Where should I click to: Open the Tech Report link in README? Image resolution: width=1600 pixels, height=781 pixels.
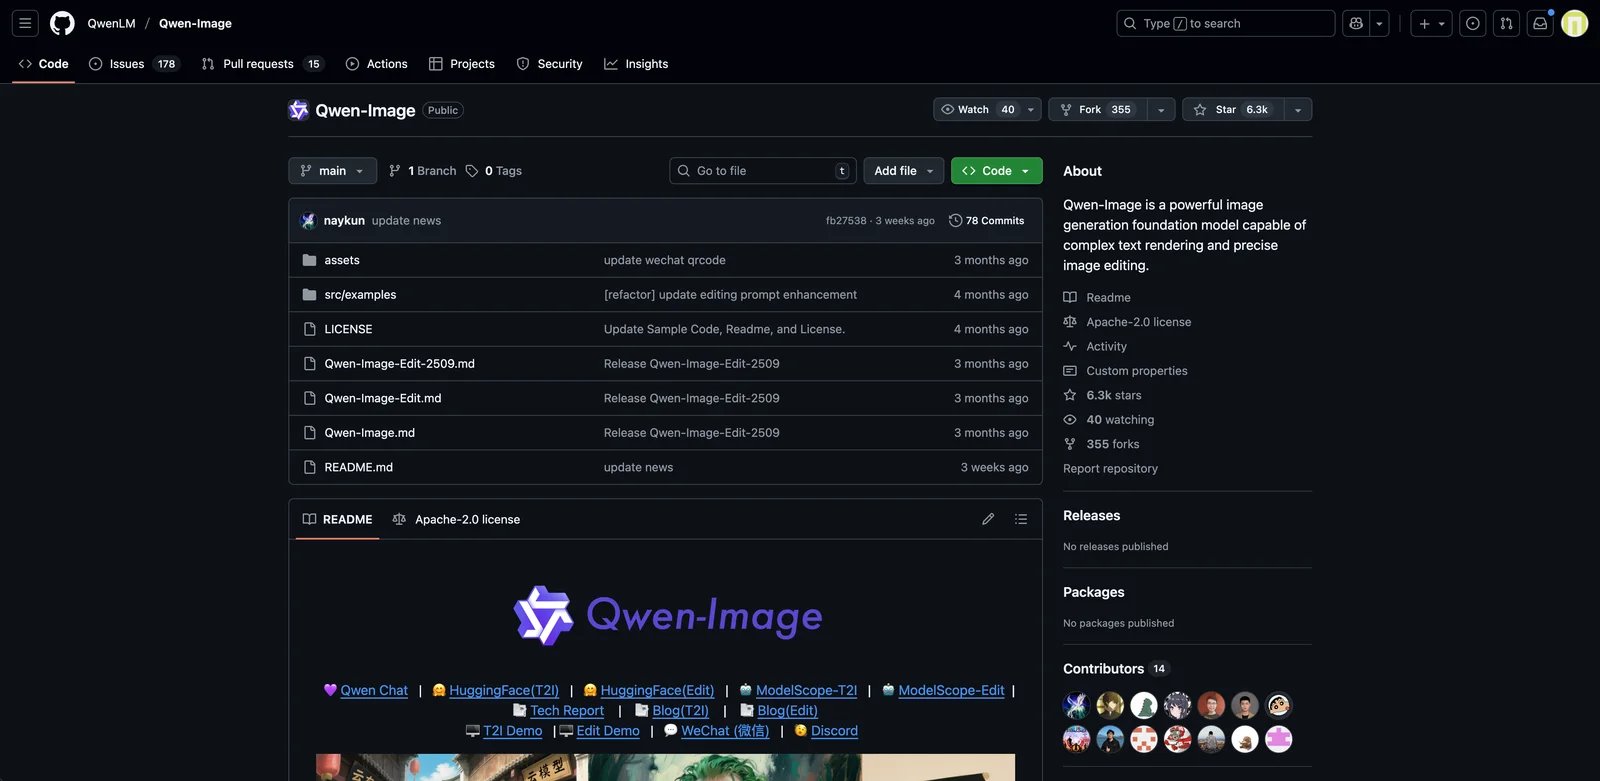pos(567,710)
